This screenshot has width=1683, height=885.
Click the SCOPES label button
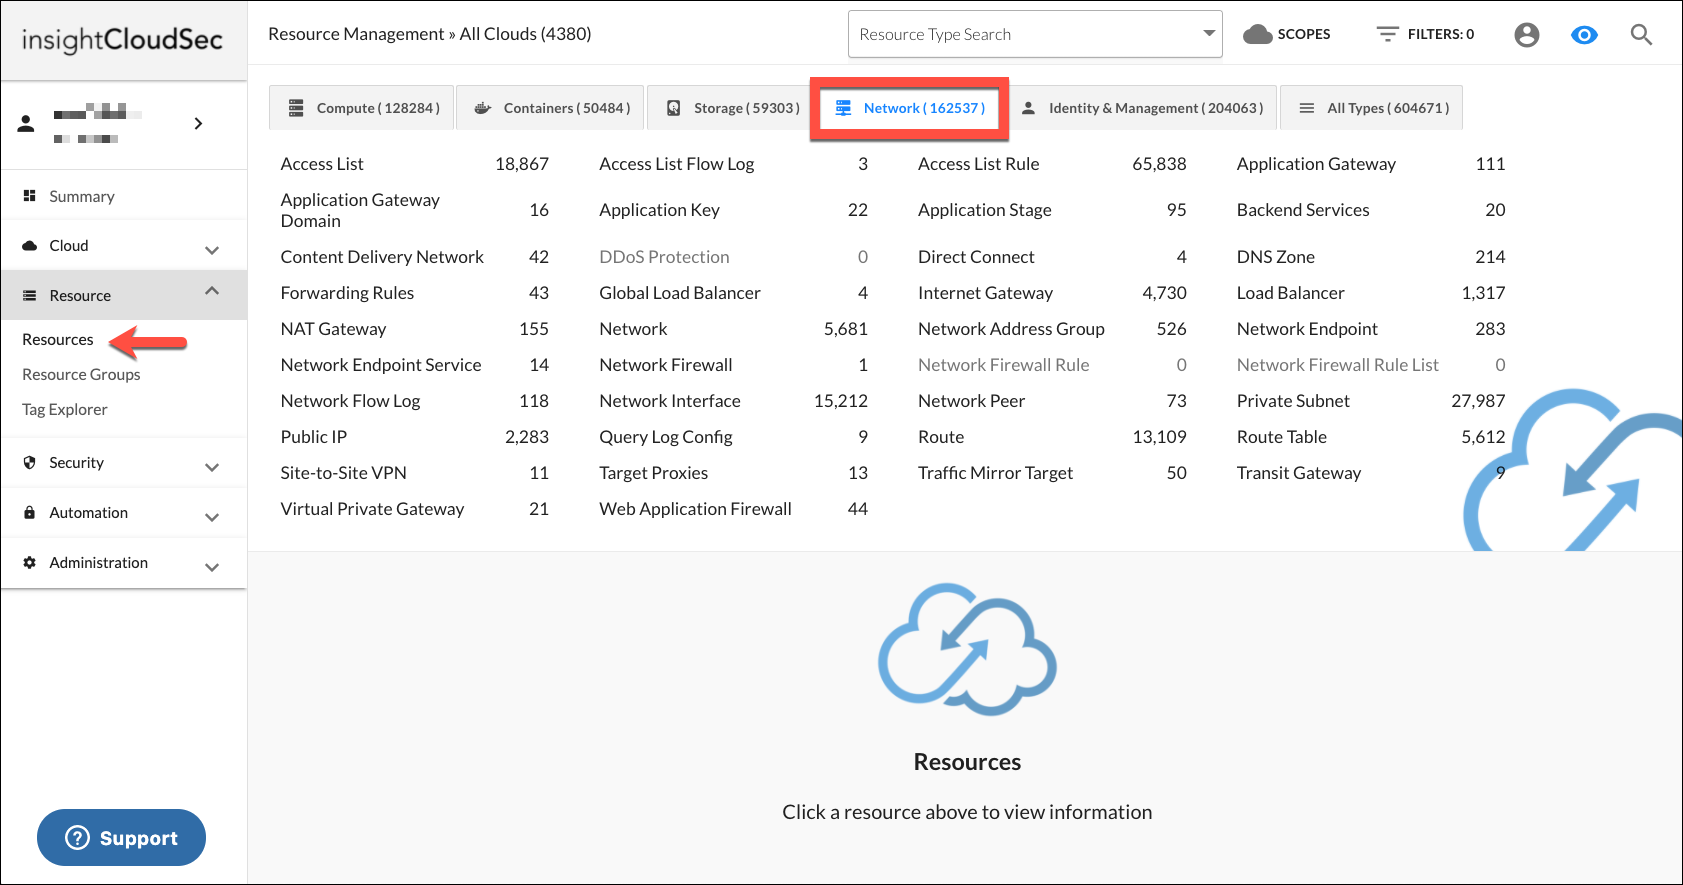[x=1304, y=34]
